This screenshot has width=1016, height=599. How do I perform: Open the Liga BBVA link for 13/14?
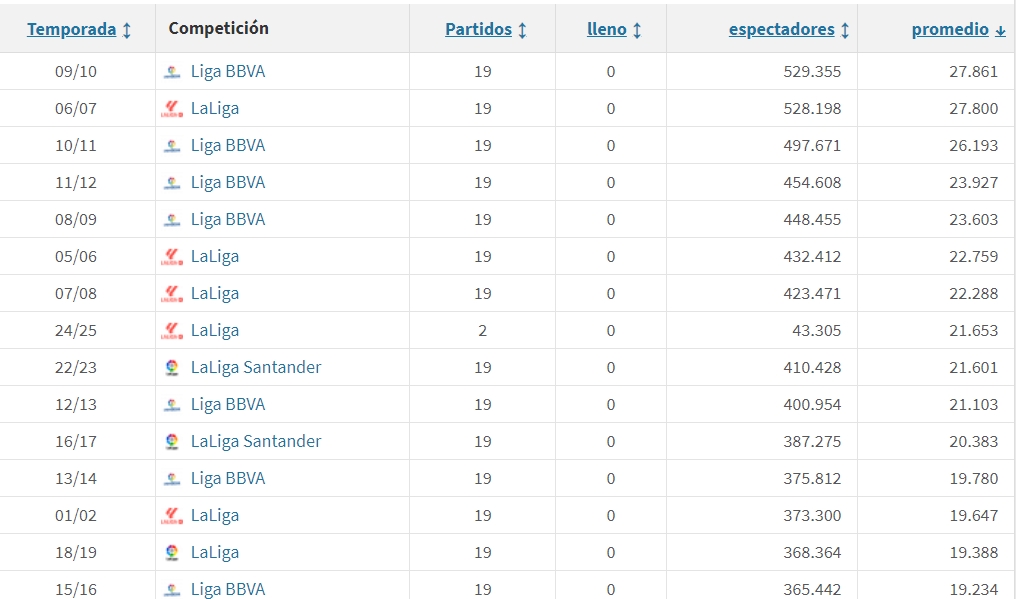(228, 479)
